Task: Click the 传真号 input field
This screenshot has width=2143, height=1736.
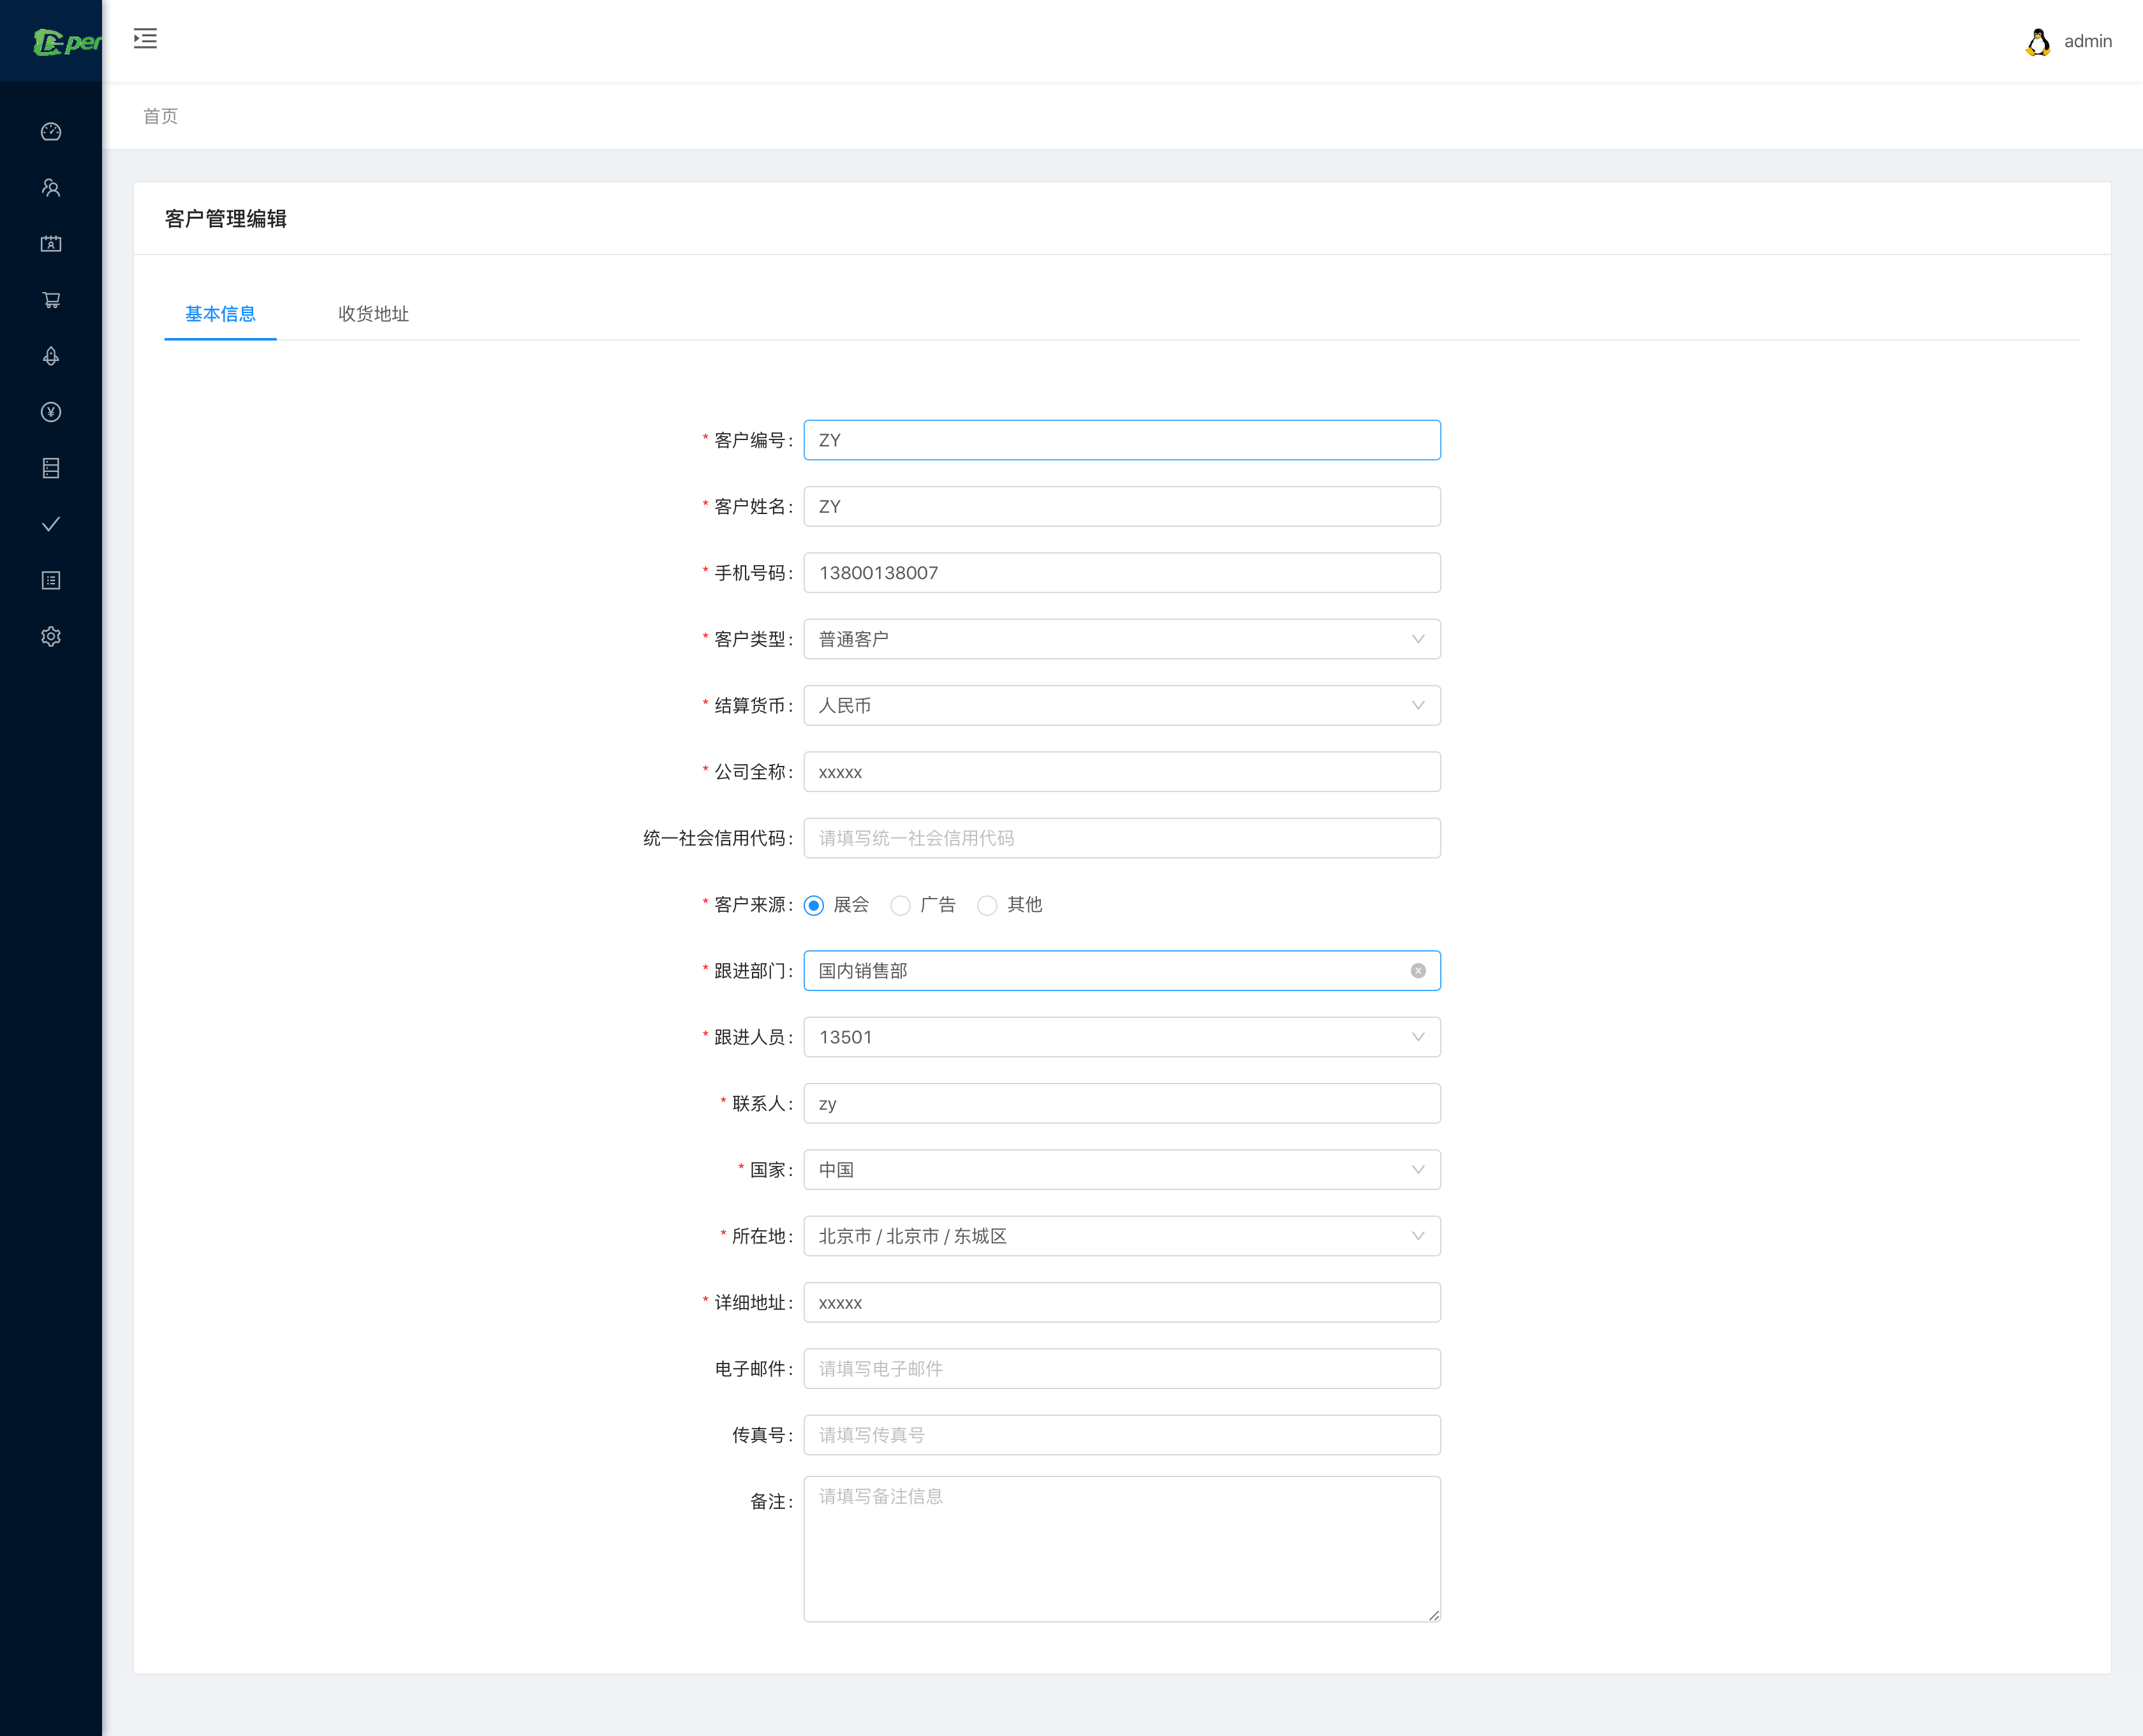Action: pyautogui.click(x=1122, y=1435)
